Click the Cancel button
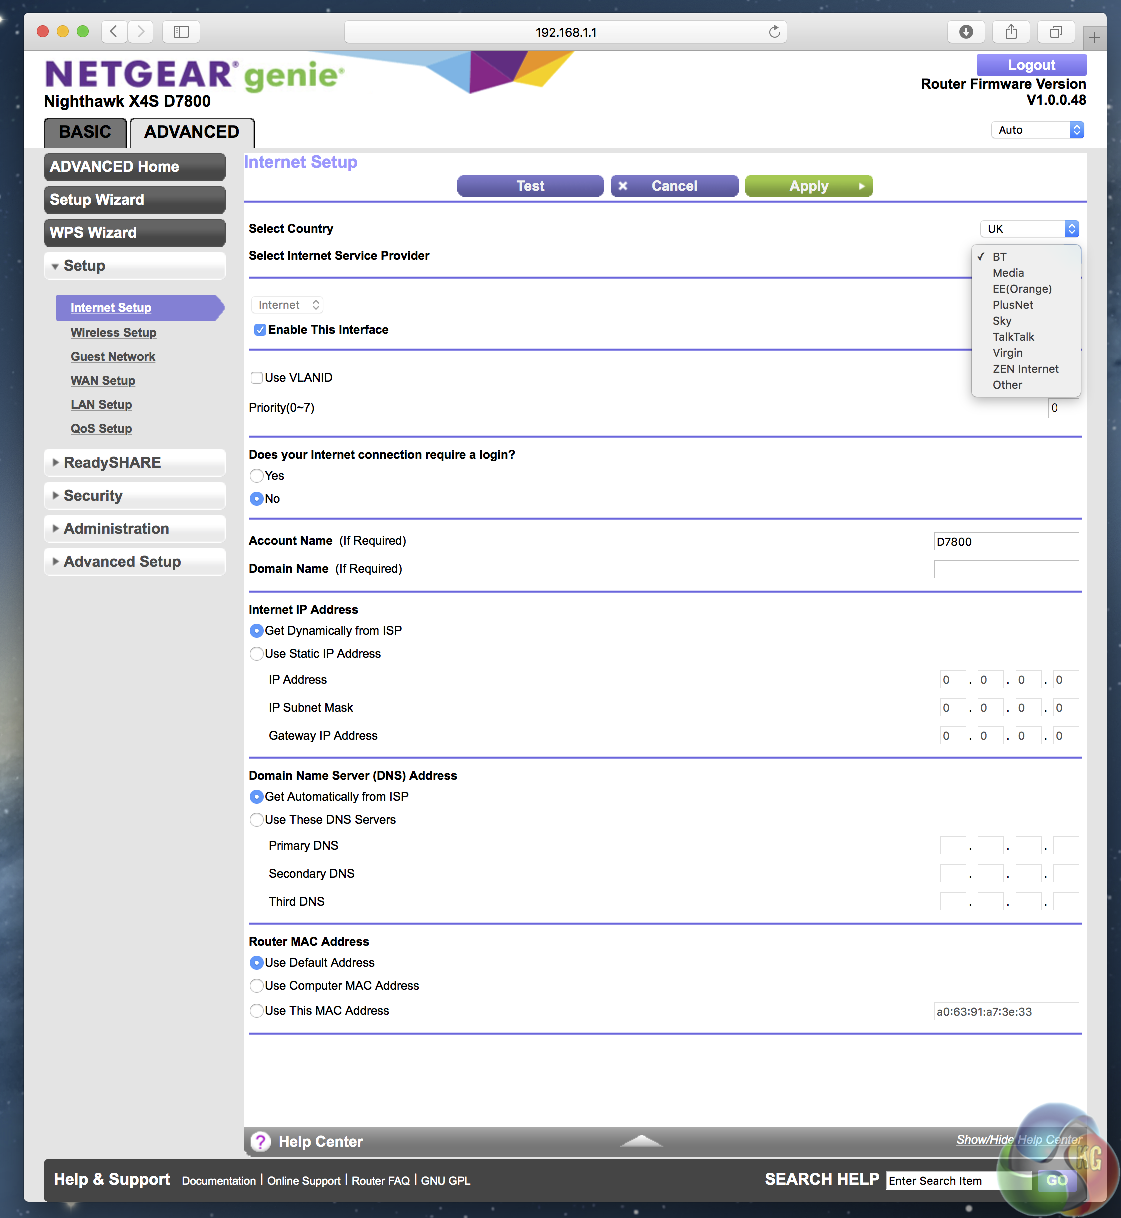 674,186
